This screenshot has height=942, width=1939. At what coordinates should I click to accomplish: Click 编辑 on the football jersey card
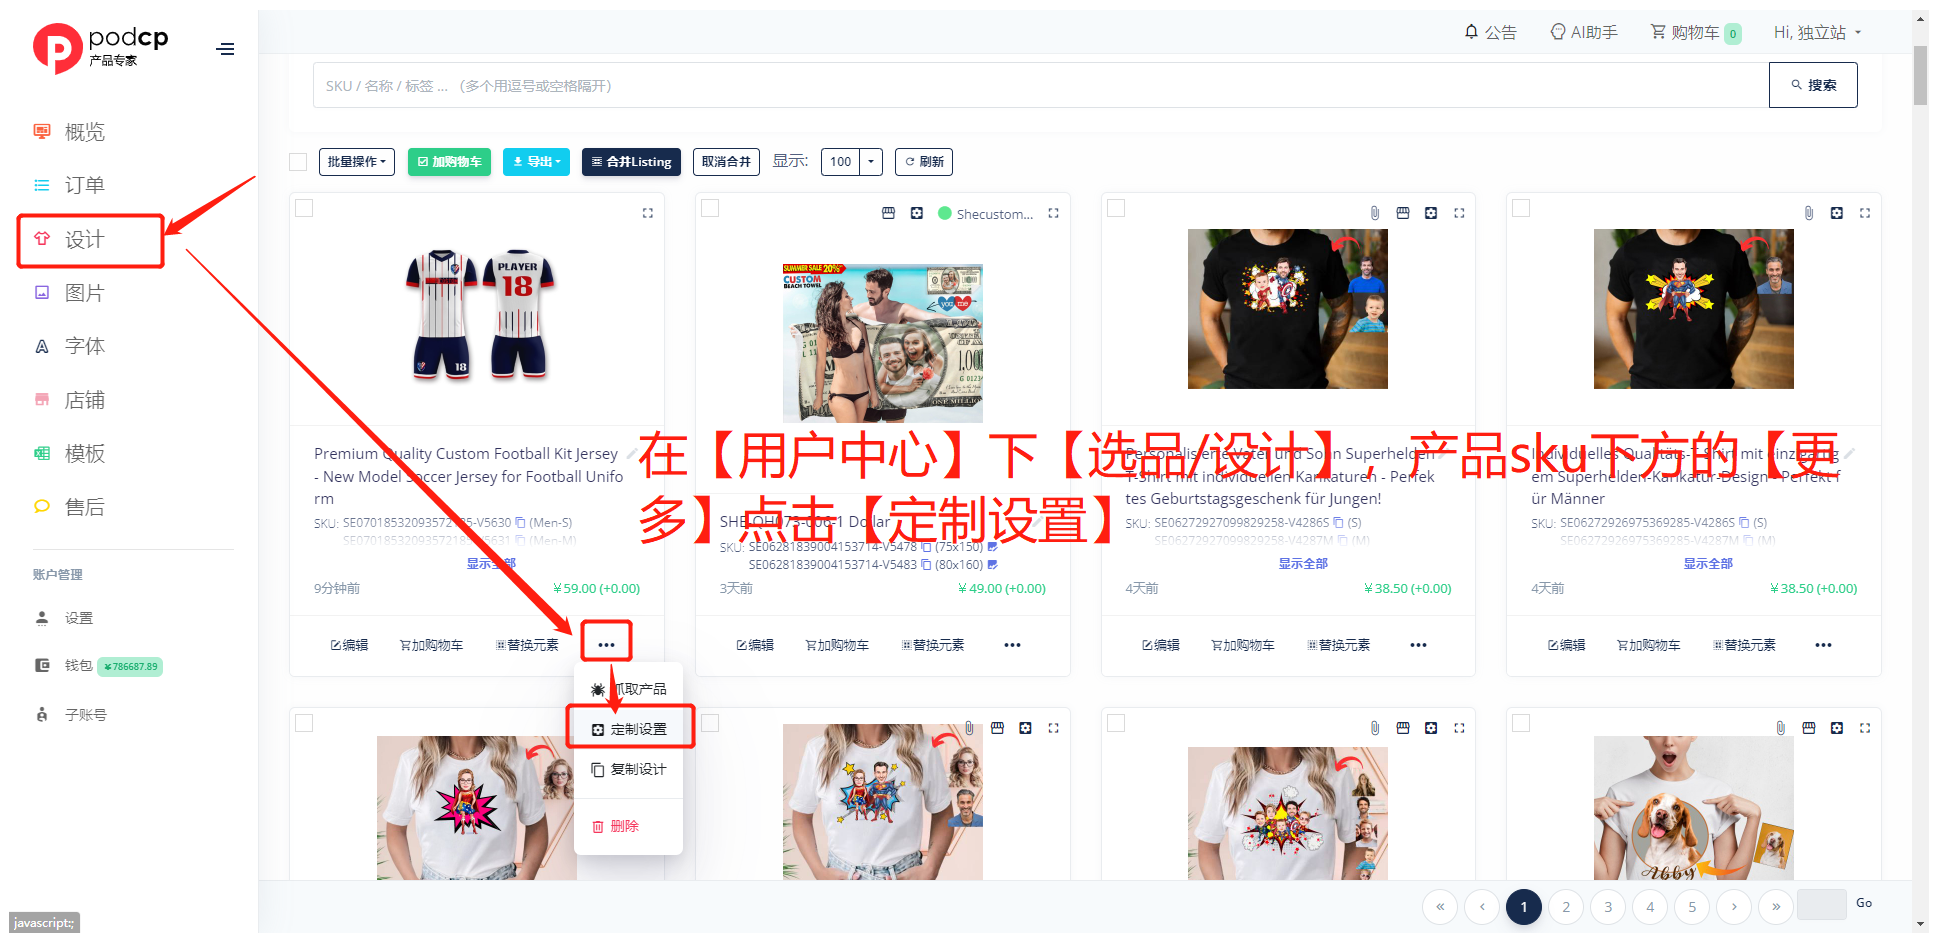[x=350, y=645]
